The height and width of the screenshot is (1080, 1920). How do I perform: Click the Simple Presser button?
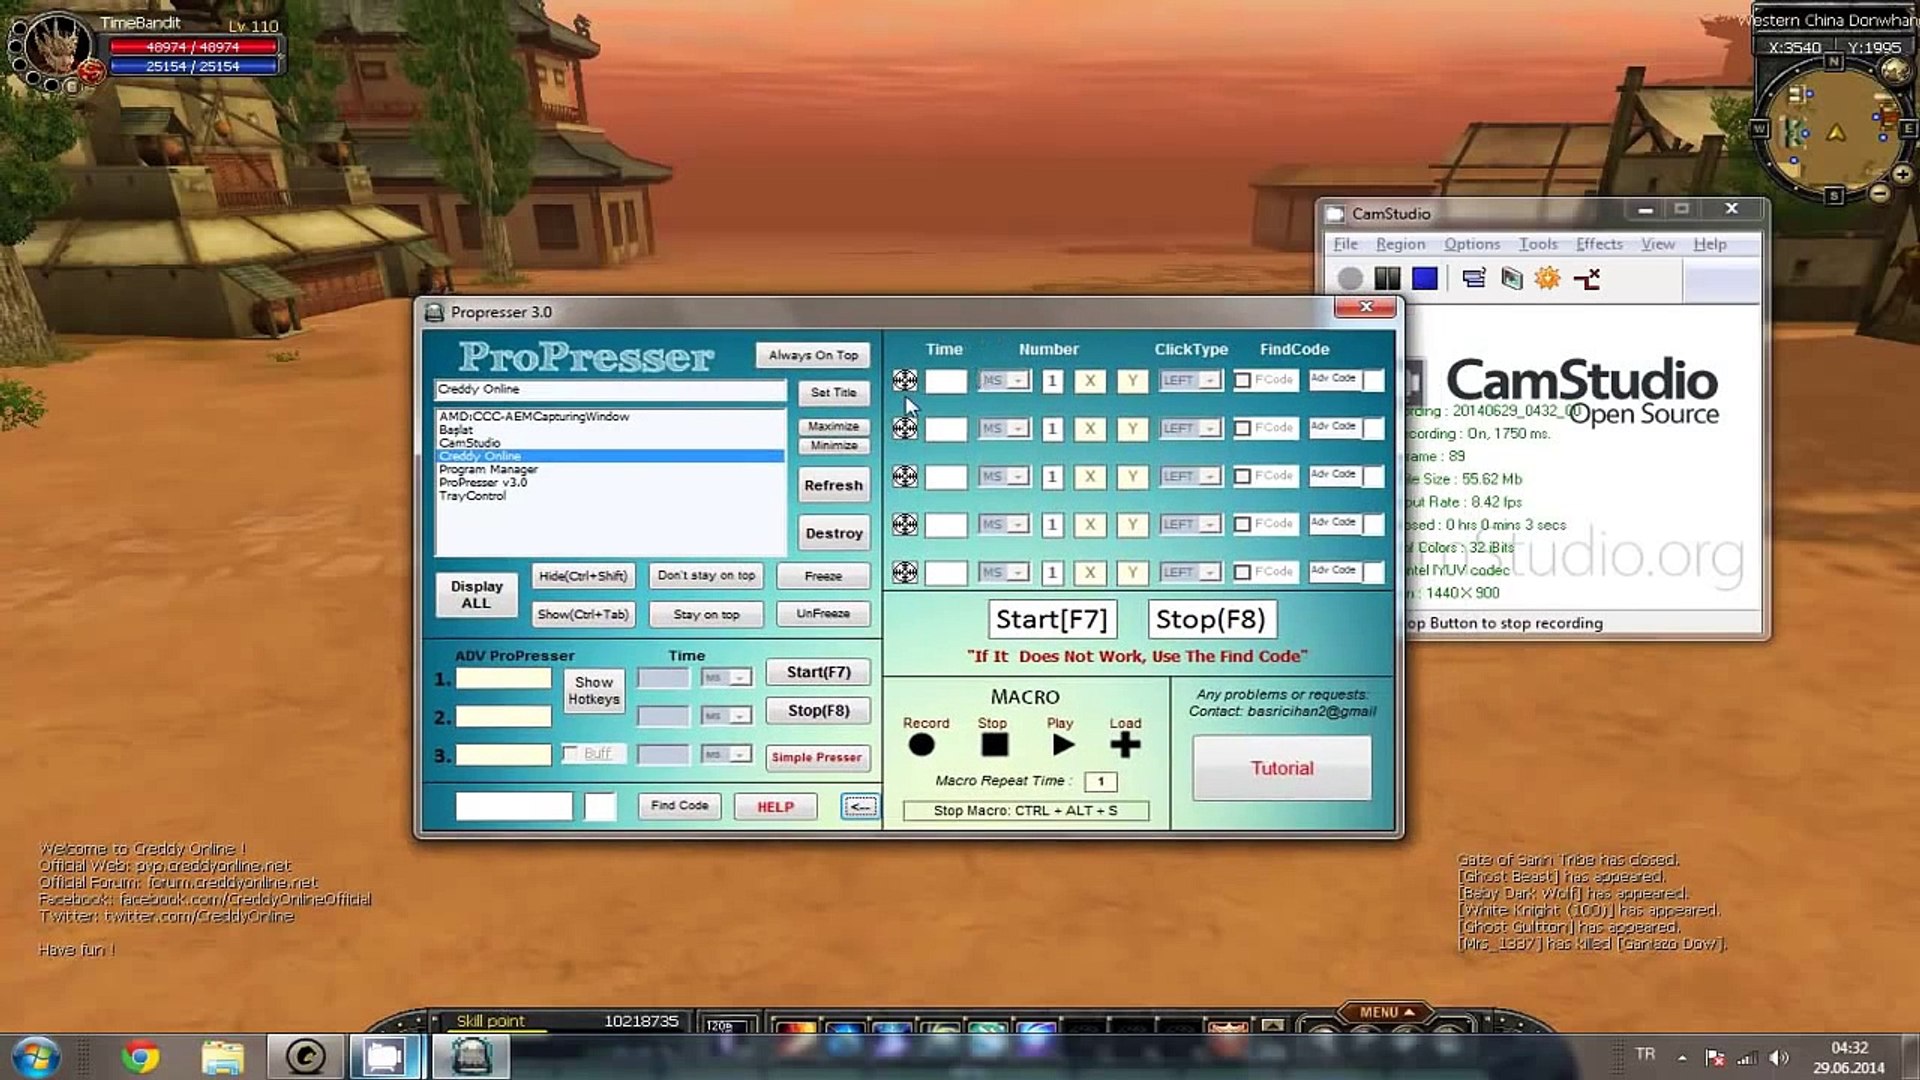816,758
